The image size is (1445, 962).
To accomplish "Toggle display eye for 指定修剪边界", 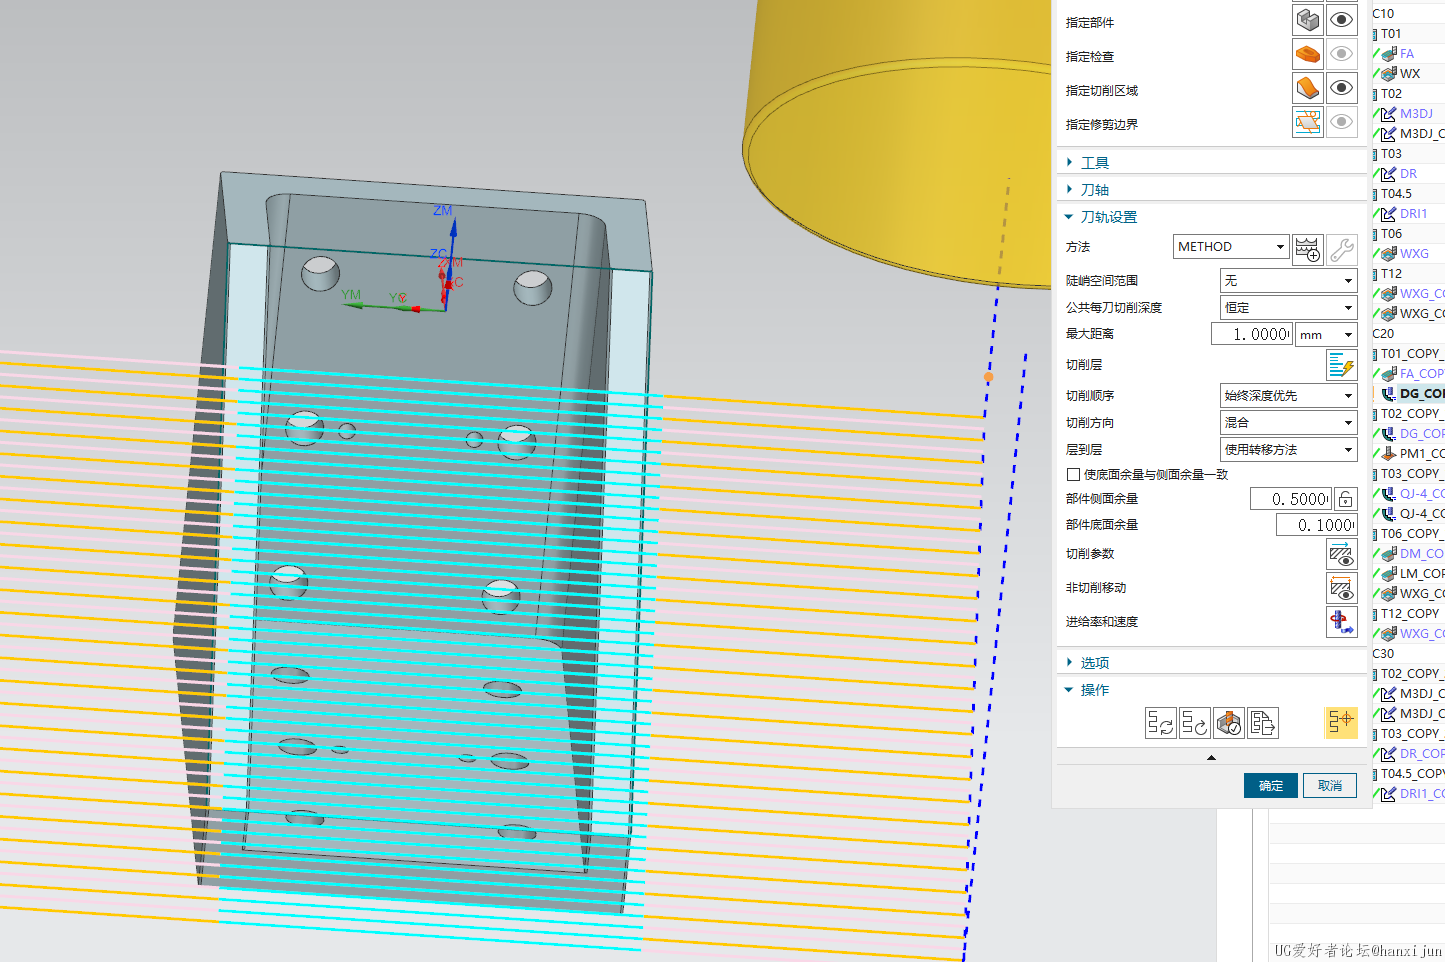I will pyautogui.click(x=1341, y=122).
